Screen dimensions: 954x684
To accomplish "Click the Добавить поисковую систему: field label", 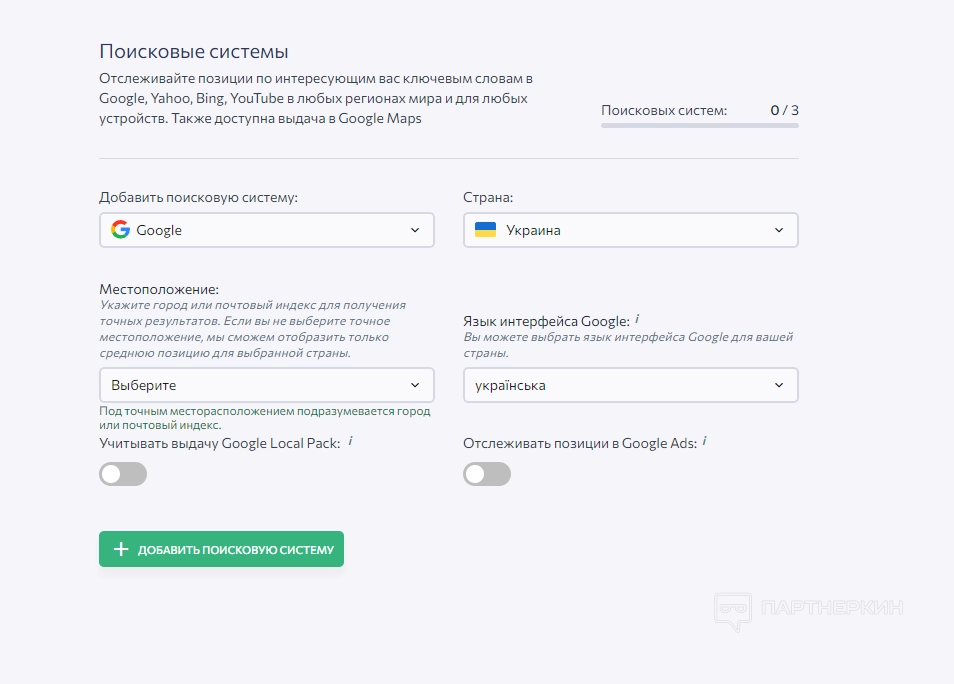I will (198, 197).
